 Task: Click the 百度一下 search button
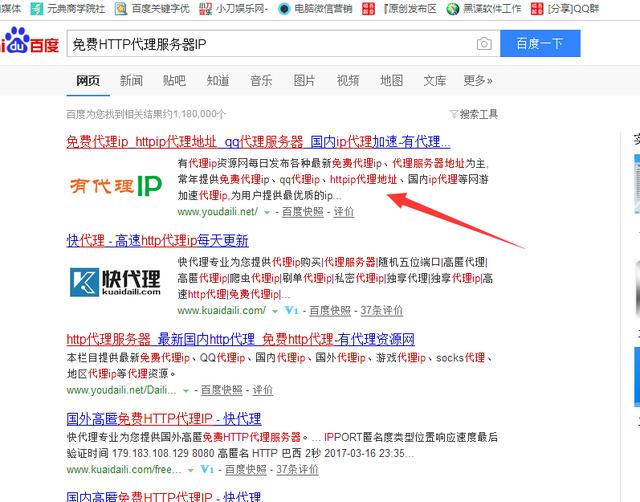(540, 43)
